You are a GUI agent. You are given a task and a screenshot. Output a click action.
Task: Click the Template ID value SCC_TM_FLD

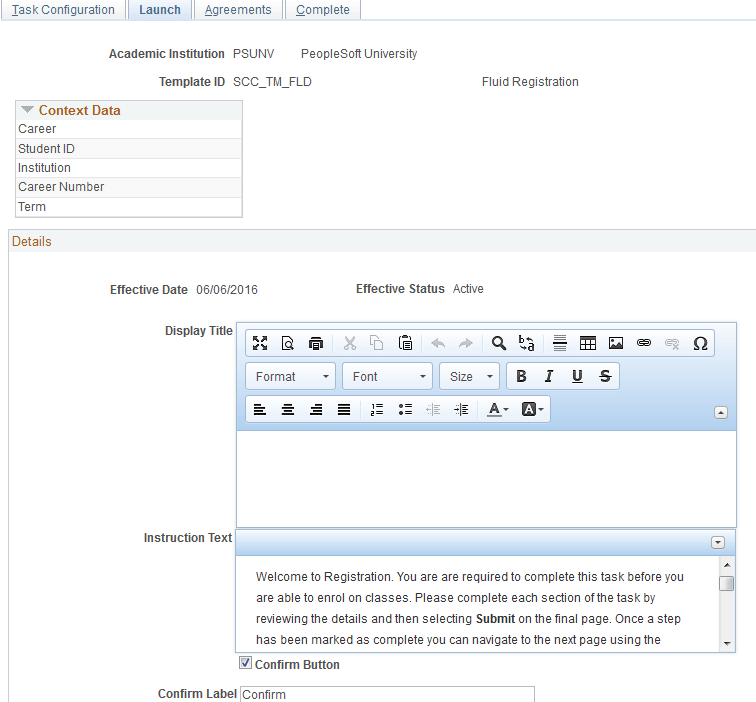[272, 82]
